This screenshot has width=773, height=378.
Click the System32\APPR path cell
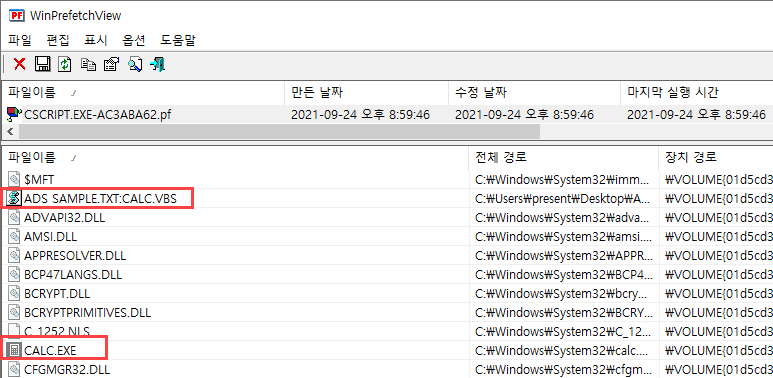[x=564, y=256]
